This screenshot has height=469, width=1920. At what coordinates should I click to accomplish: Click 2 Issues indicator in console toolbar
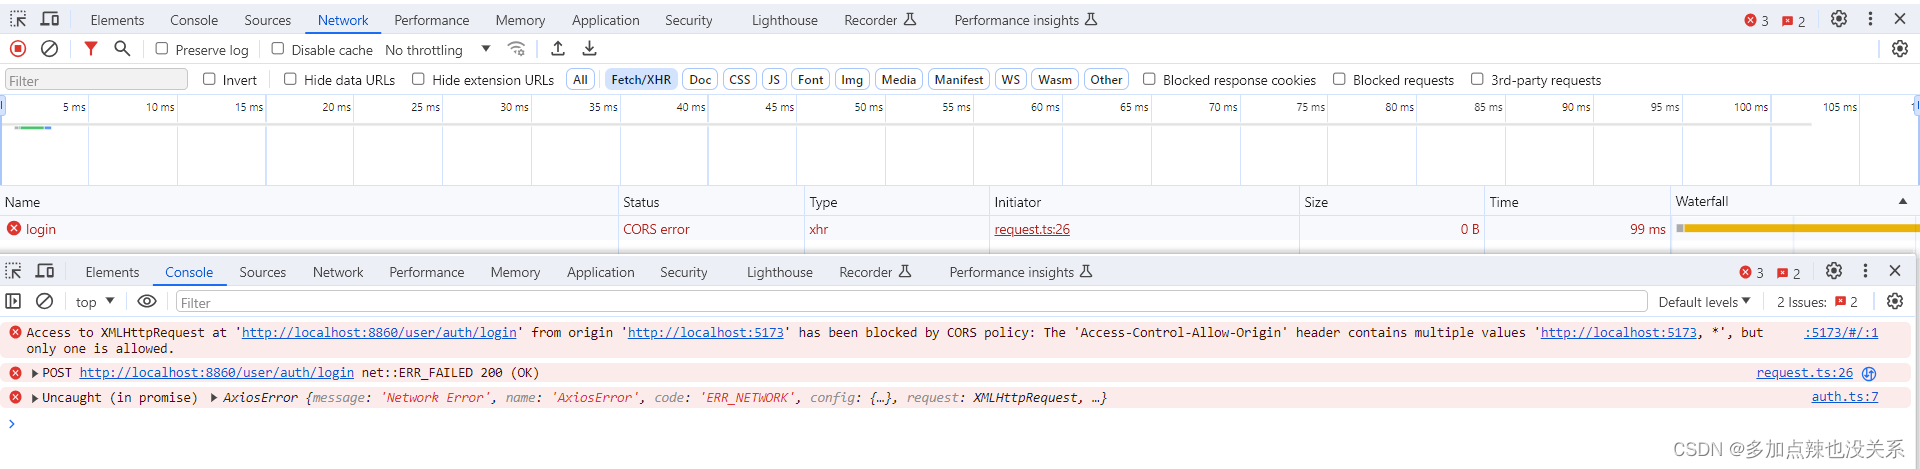pyautogui.click(x=1817, y=302)
